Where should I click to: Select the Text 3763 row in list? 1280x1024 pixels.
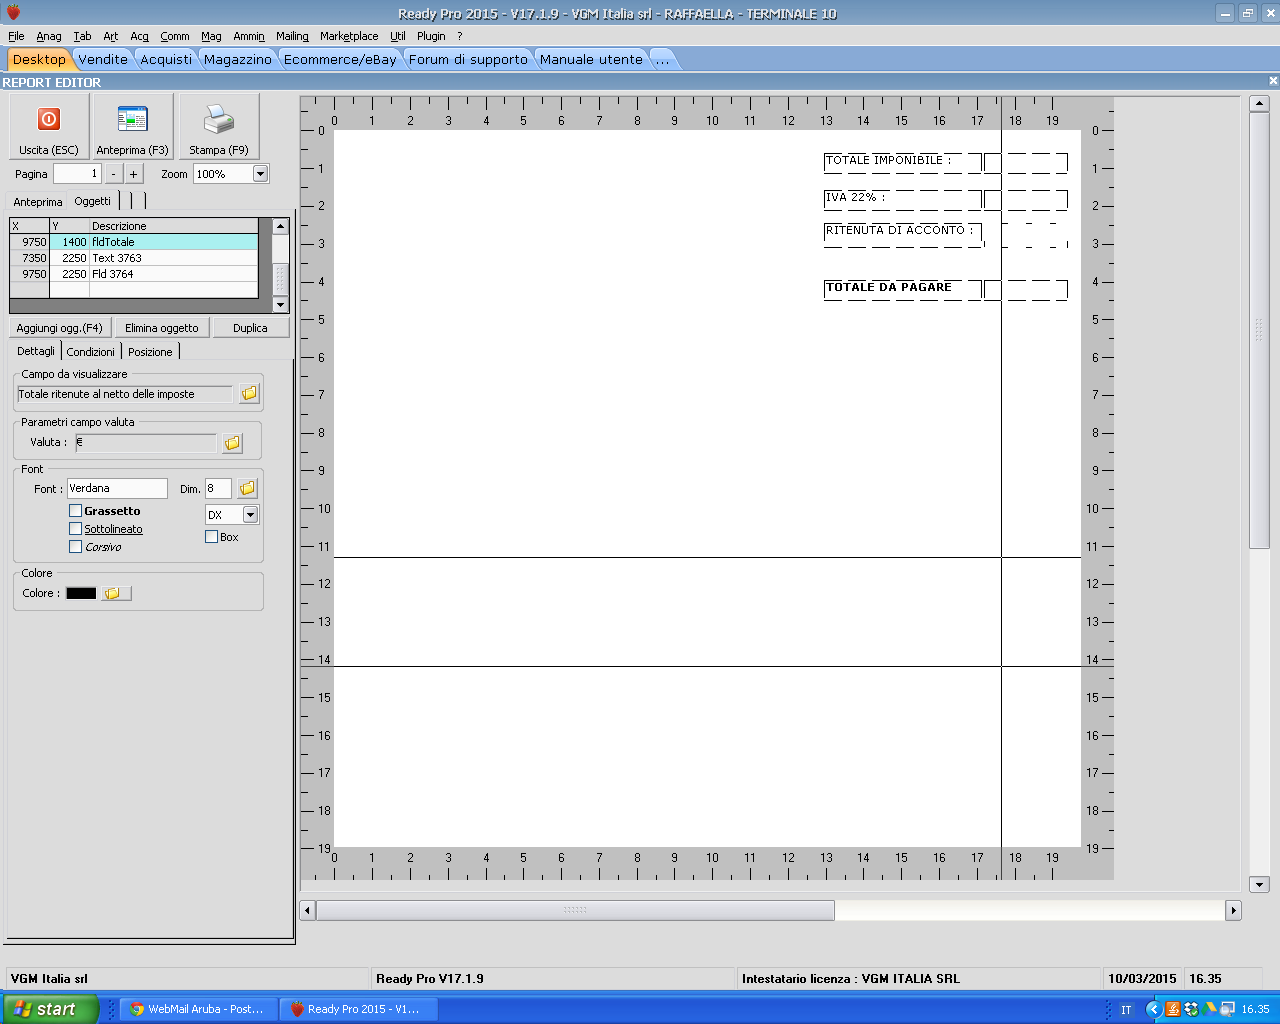pos(117,258)
